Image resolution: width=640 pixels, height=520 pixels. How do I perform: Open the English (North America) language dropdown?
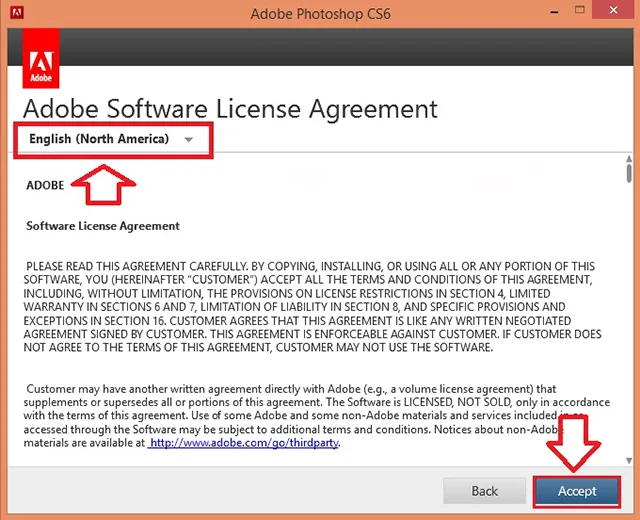coord(111,139)
